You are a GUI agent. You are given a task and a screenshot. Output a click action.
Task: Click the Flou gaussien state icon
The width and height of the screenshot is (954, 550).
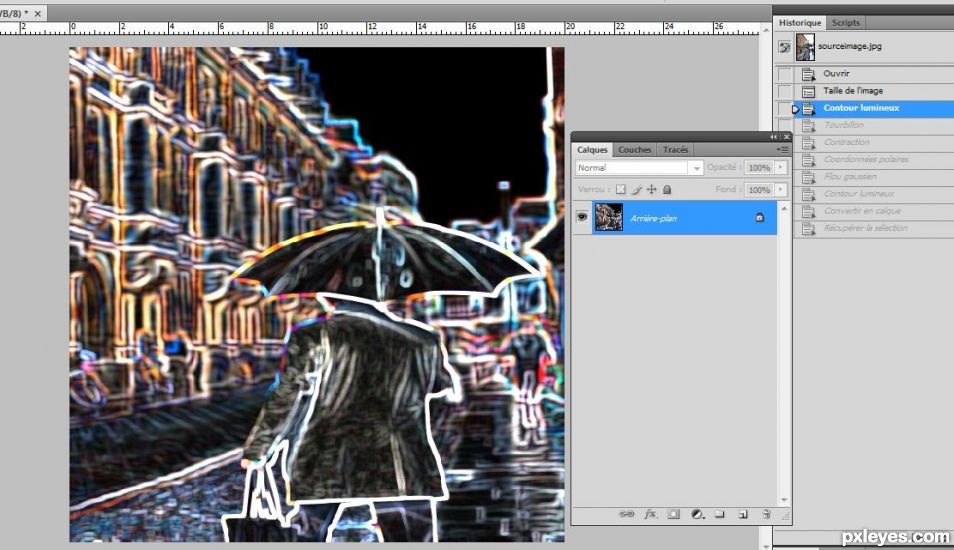click(x=808, y=178)
